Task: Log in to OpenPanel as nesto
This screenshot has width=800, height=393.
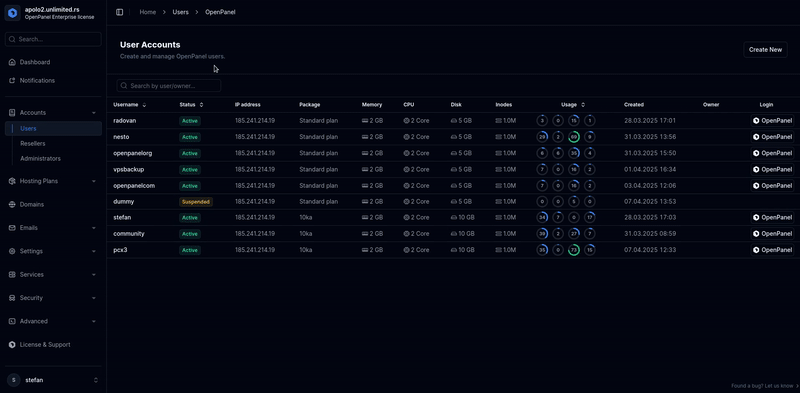Action: [x=772, y=137]
